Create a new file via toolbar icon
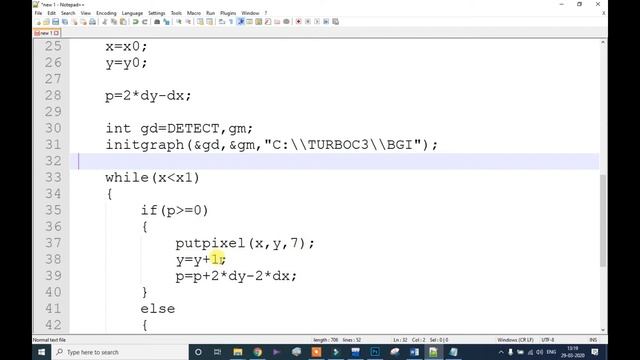This screenshot has height=360, width=640. point(37,22)
